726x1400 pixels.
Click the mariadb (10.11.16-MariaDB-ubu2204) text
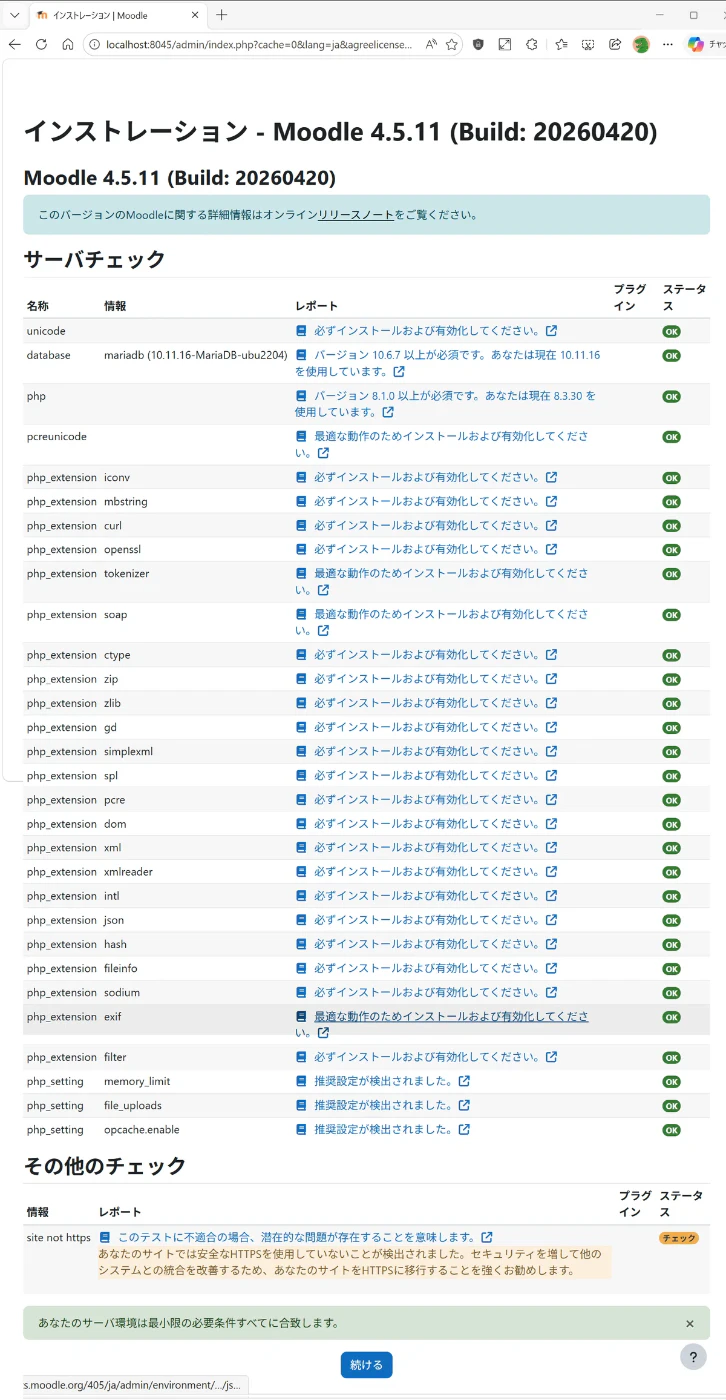[x=196, y=355]
